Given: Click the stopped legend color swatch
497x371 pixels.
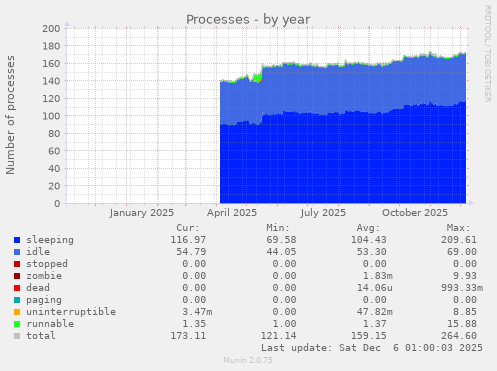Looking at the screenshot, I should [x=17, y=264].
